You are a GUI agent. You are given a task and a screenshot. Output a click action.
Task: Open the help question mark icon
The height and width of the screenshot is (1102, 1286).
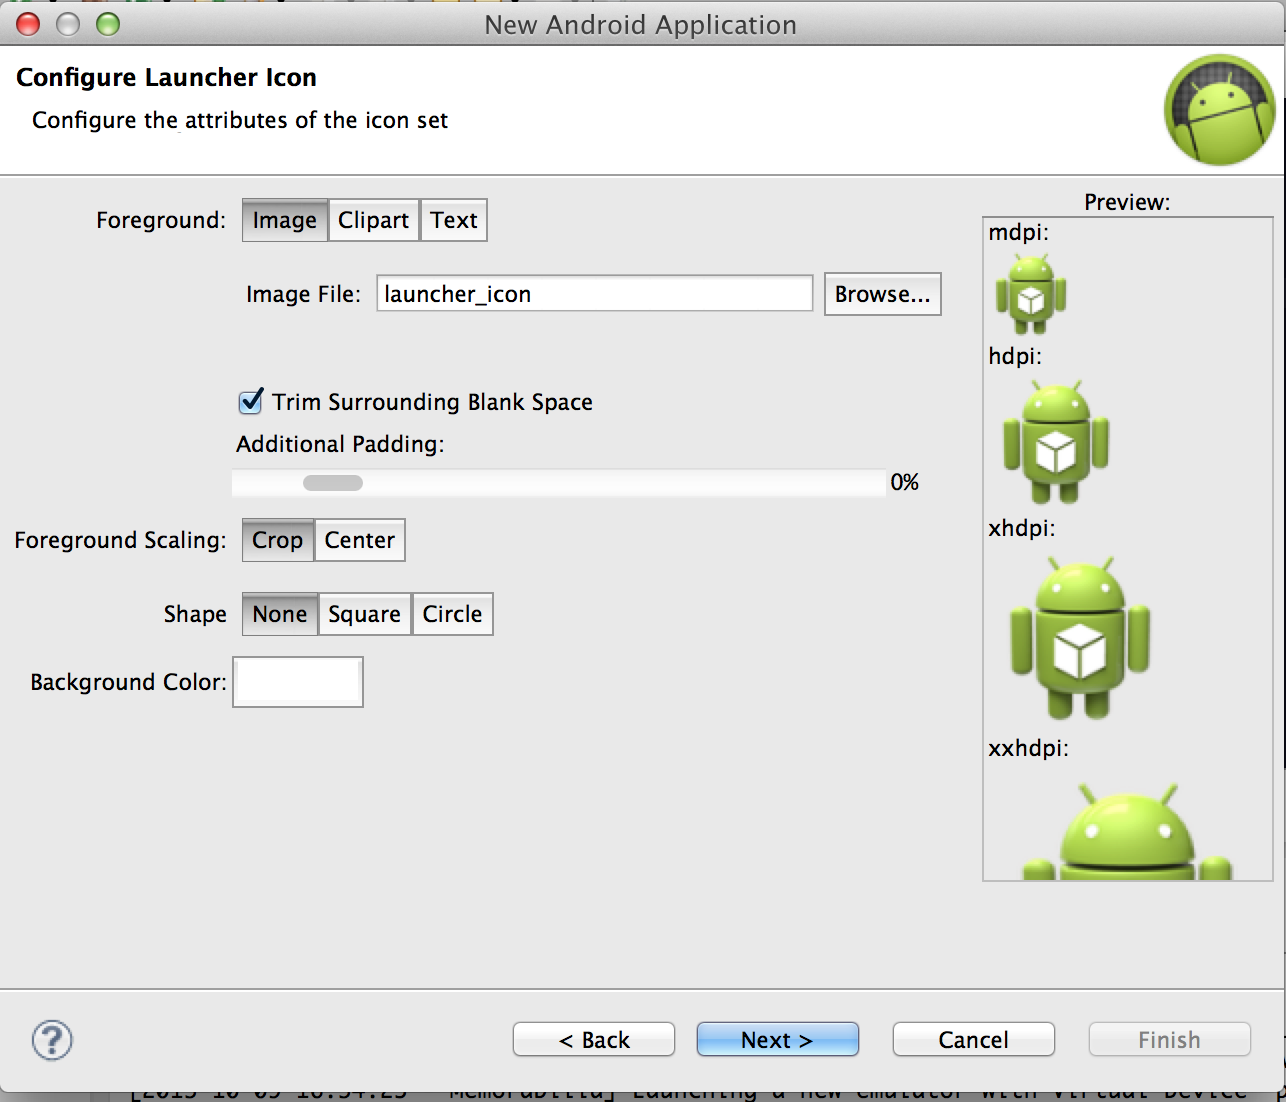pyautogui.click(x=52, y=1040)
